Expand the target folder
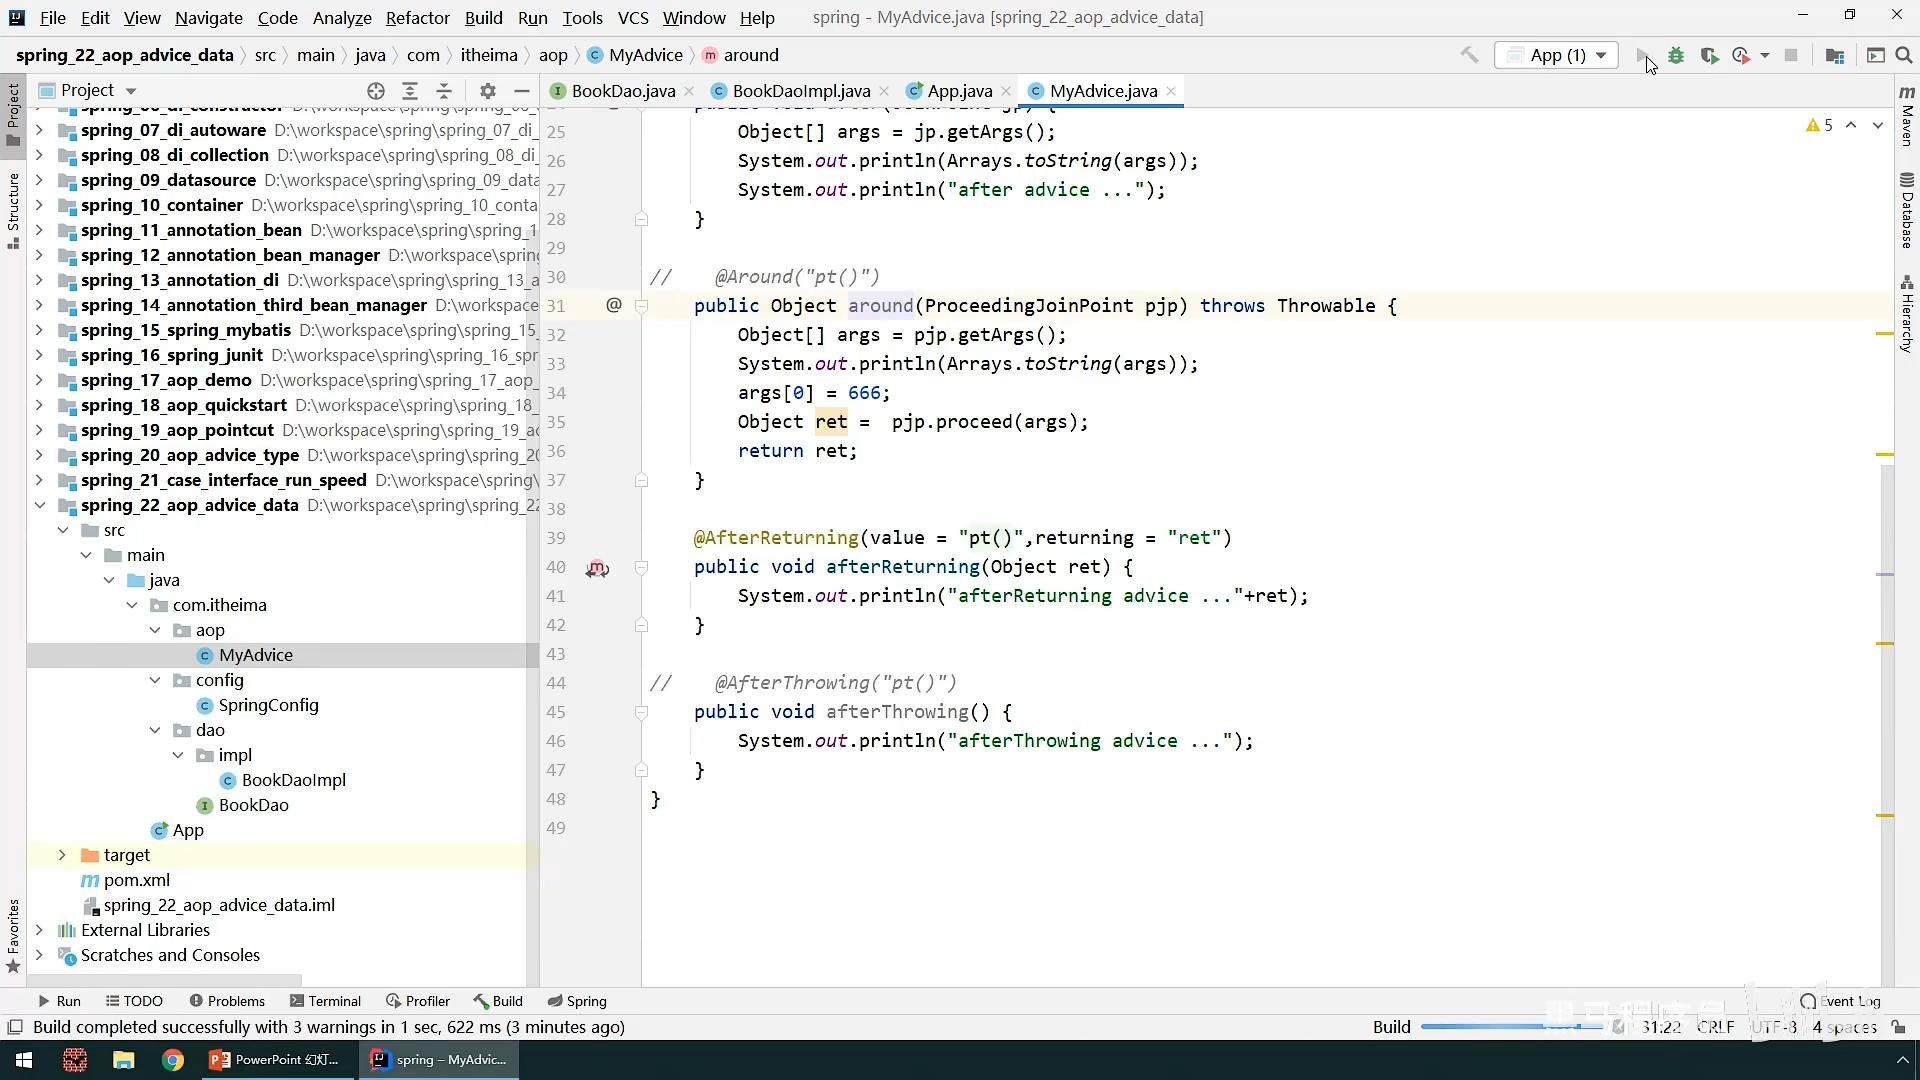The image size is (1920, 1080). pos(62,855)
